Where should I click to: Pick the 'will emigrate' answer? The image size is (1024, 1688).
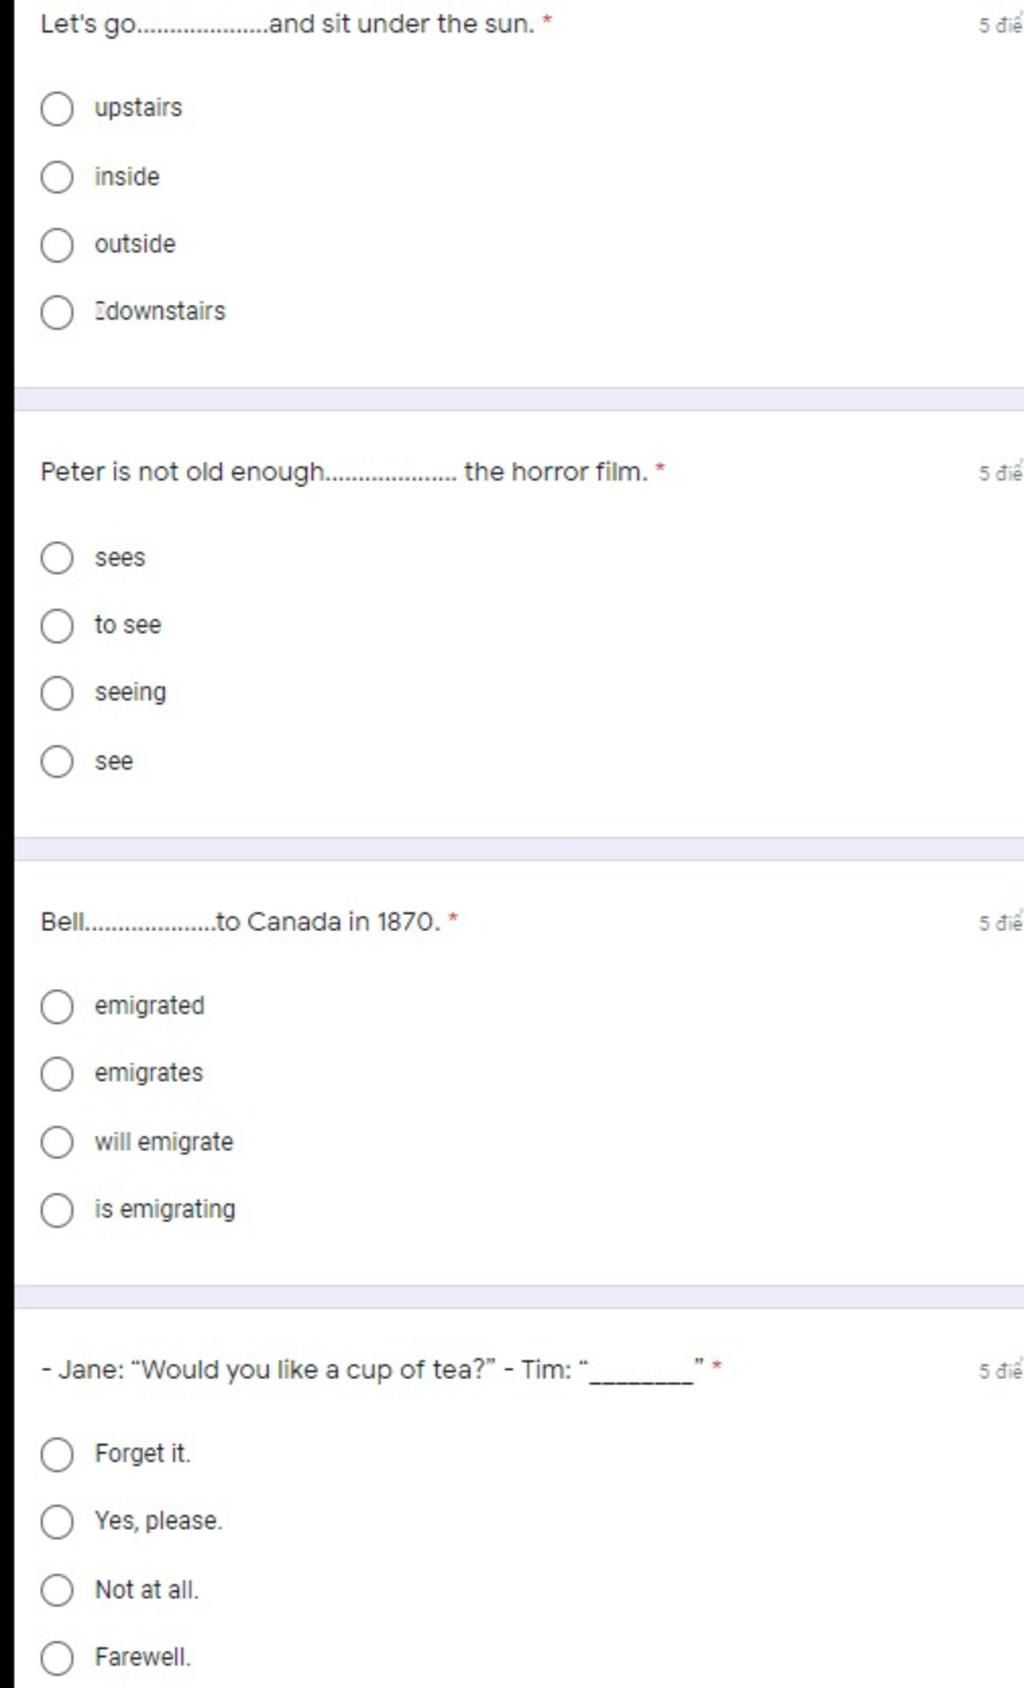point(57,1142)
